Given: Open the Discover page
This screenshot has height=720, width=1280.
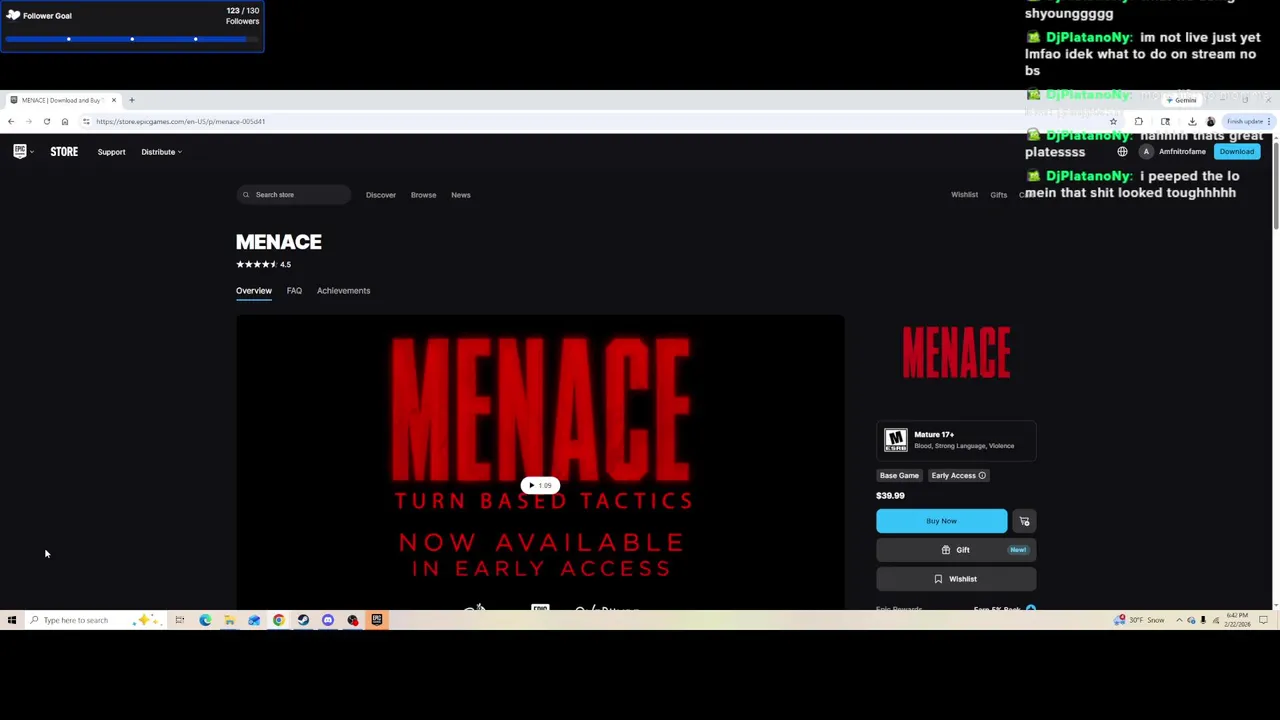Looking at the screenshot, I should point(381,195).
